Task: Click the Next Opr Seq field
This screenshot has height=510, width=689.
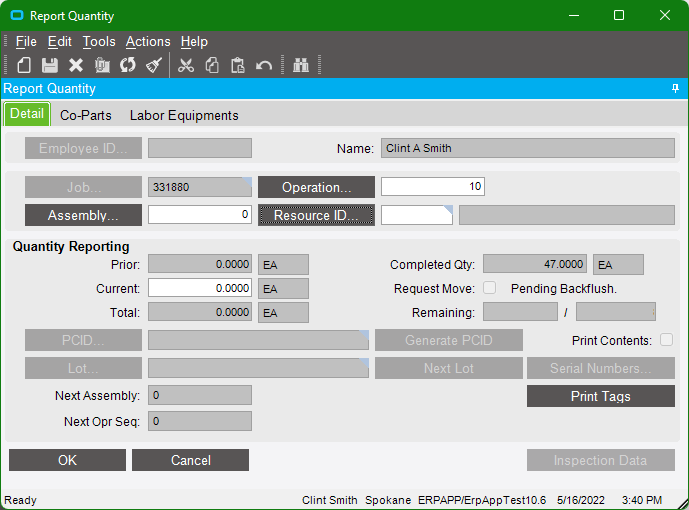Action: [199, 421]
